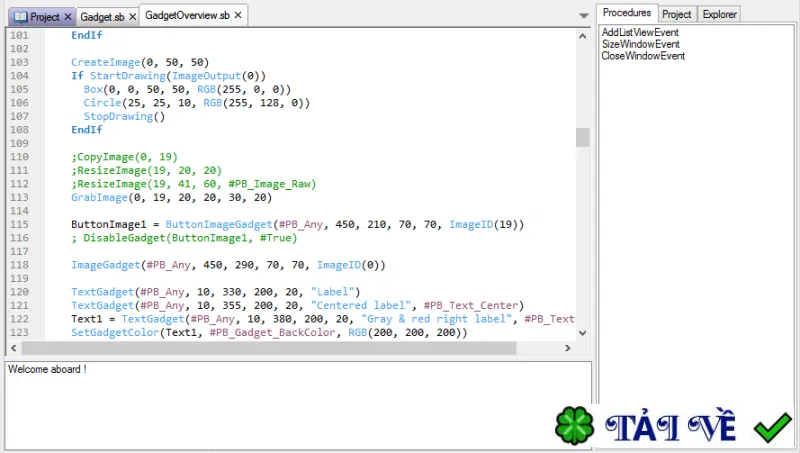Close the Gadget.sb tab
This screenshot has width=800, height=453.
coord(132,17)
